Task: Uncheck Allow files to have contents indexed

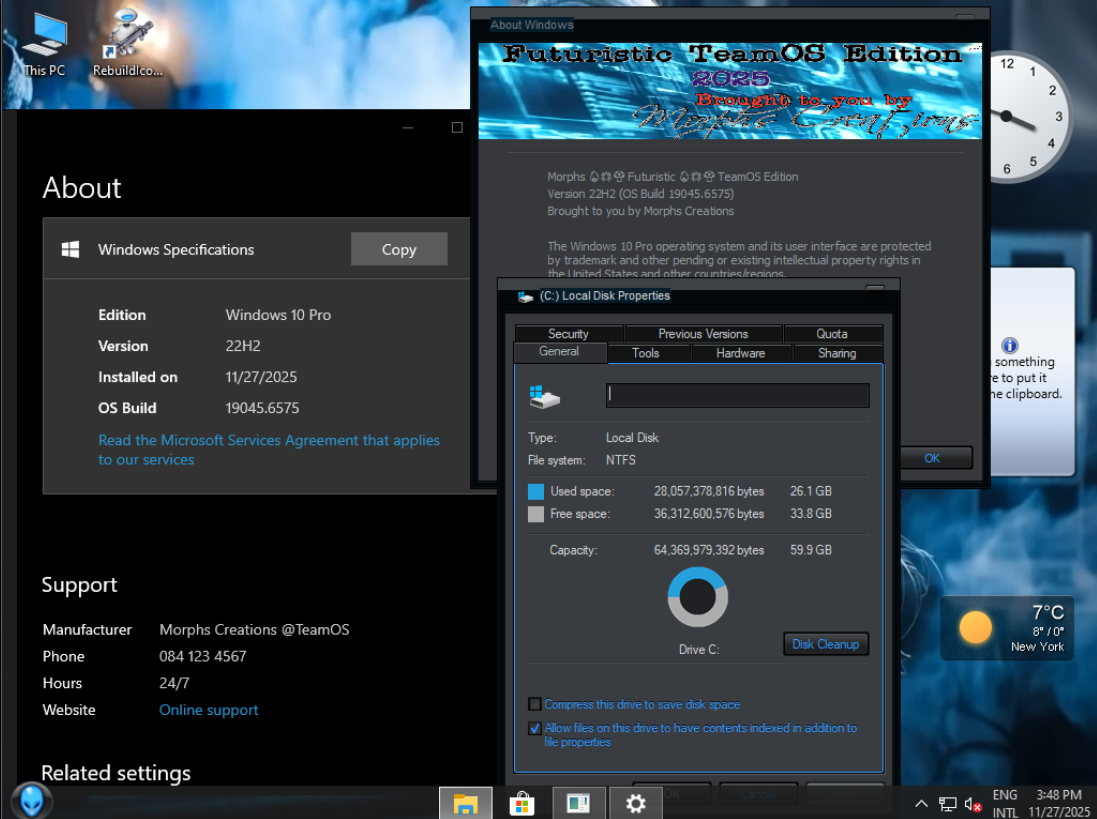Action: click(x=535, y=728)
